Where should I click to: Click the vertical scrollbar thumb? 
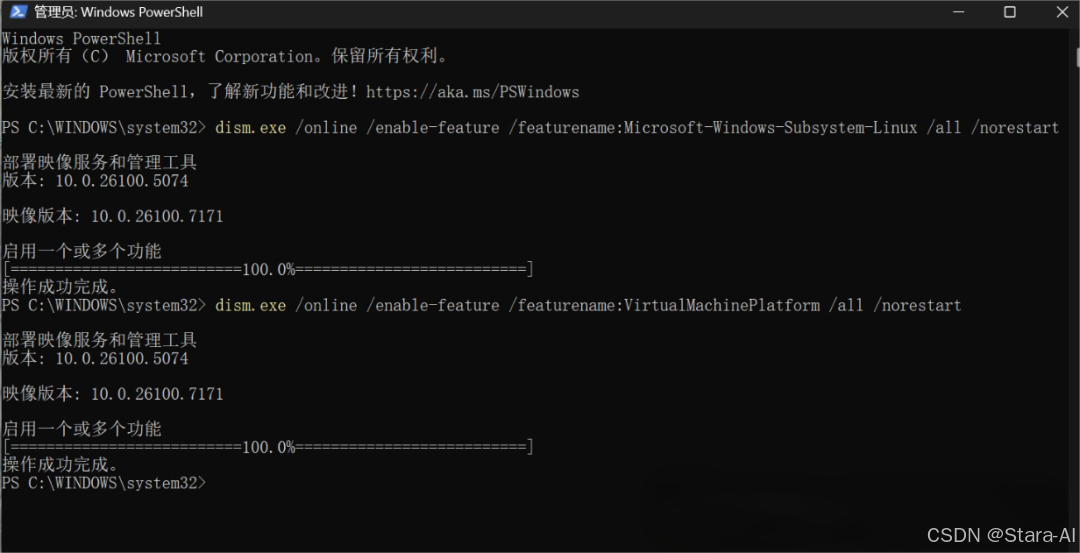pyautogui.click(x=1077, y=56)
